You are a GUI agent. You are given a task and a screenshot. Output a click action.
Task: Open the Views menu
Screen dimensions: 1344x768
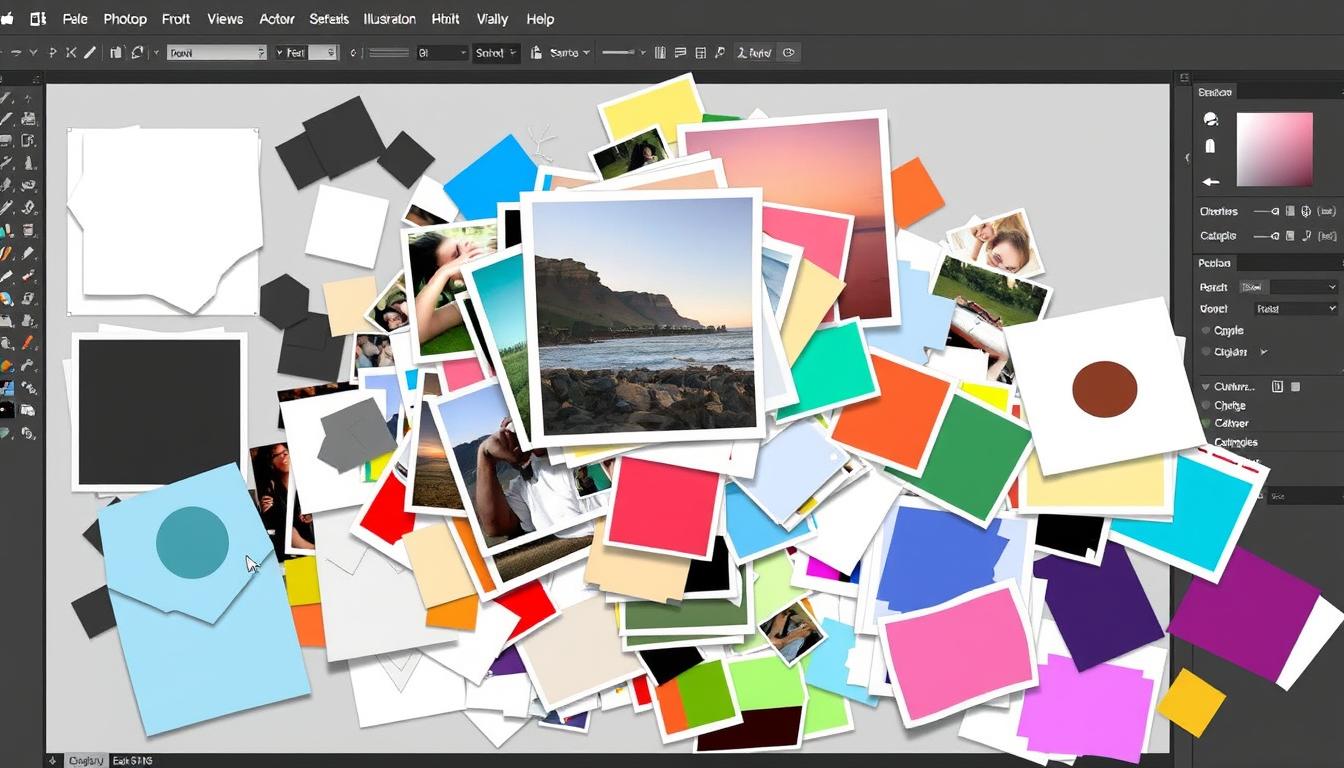224,18
